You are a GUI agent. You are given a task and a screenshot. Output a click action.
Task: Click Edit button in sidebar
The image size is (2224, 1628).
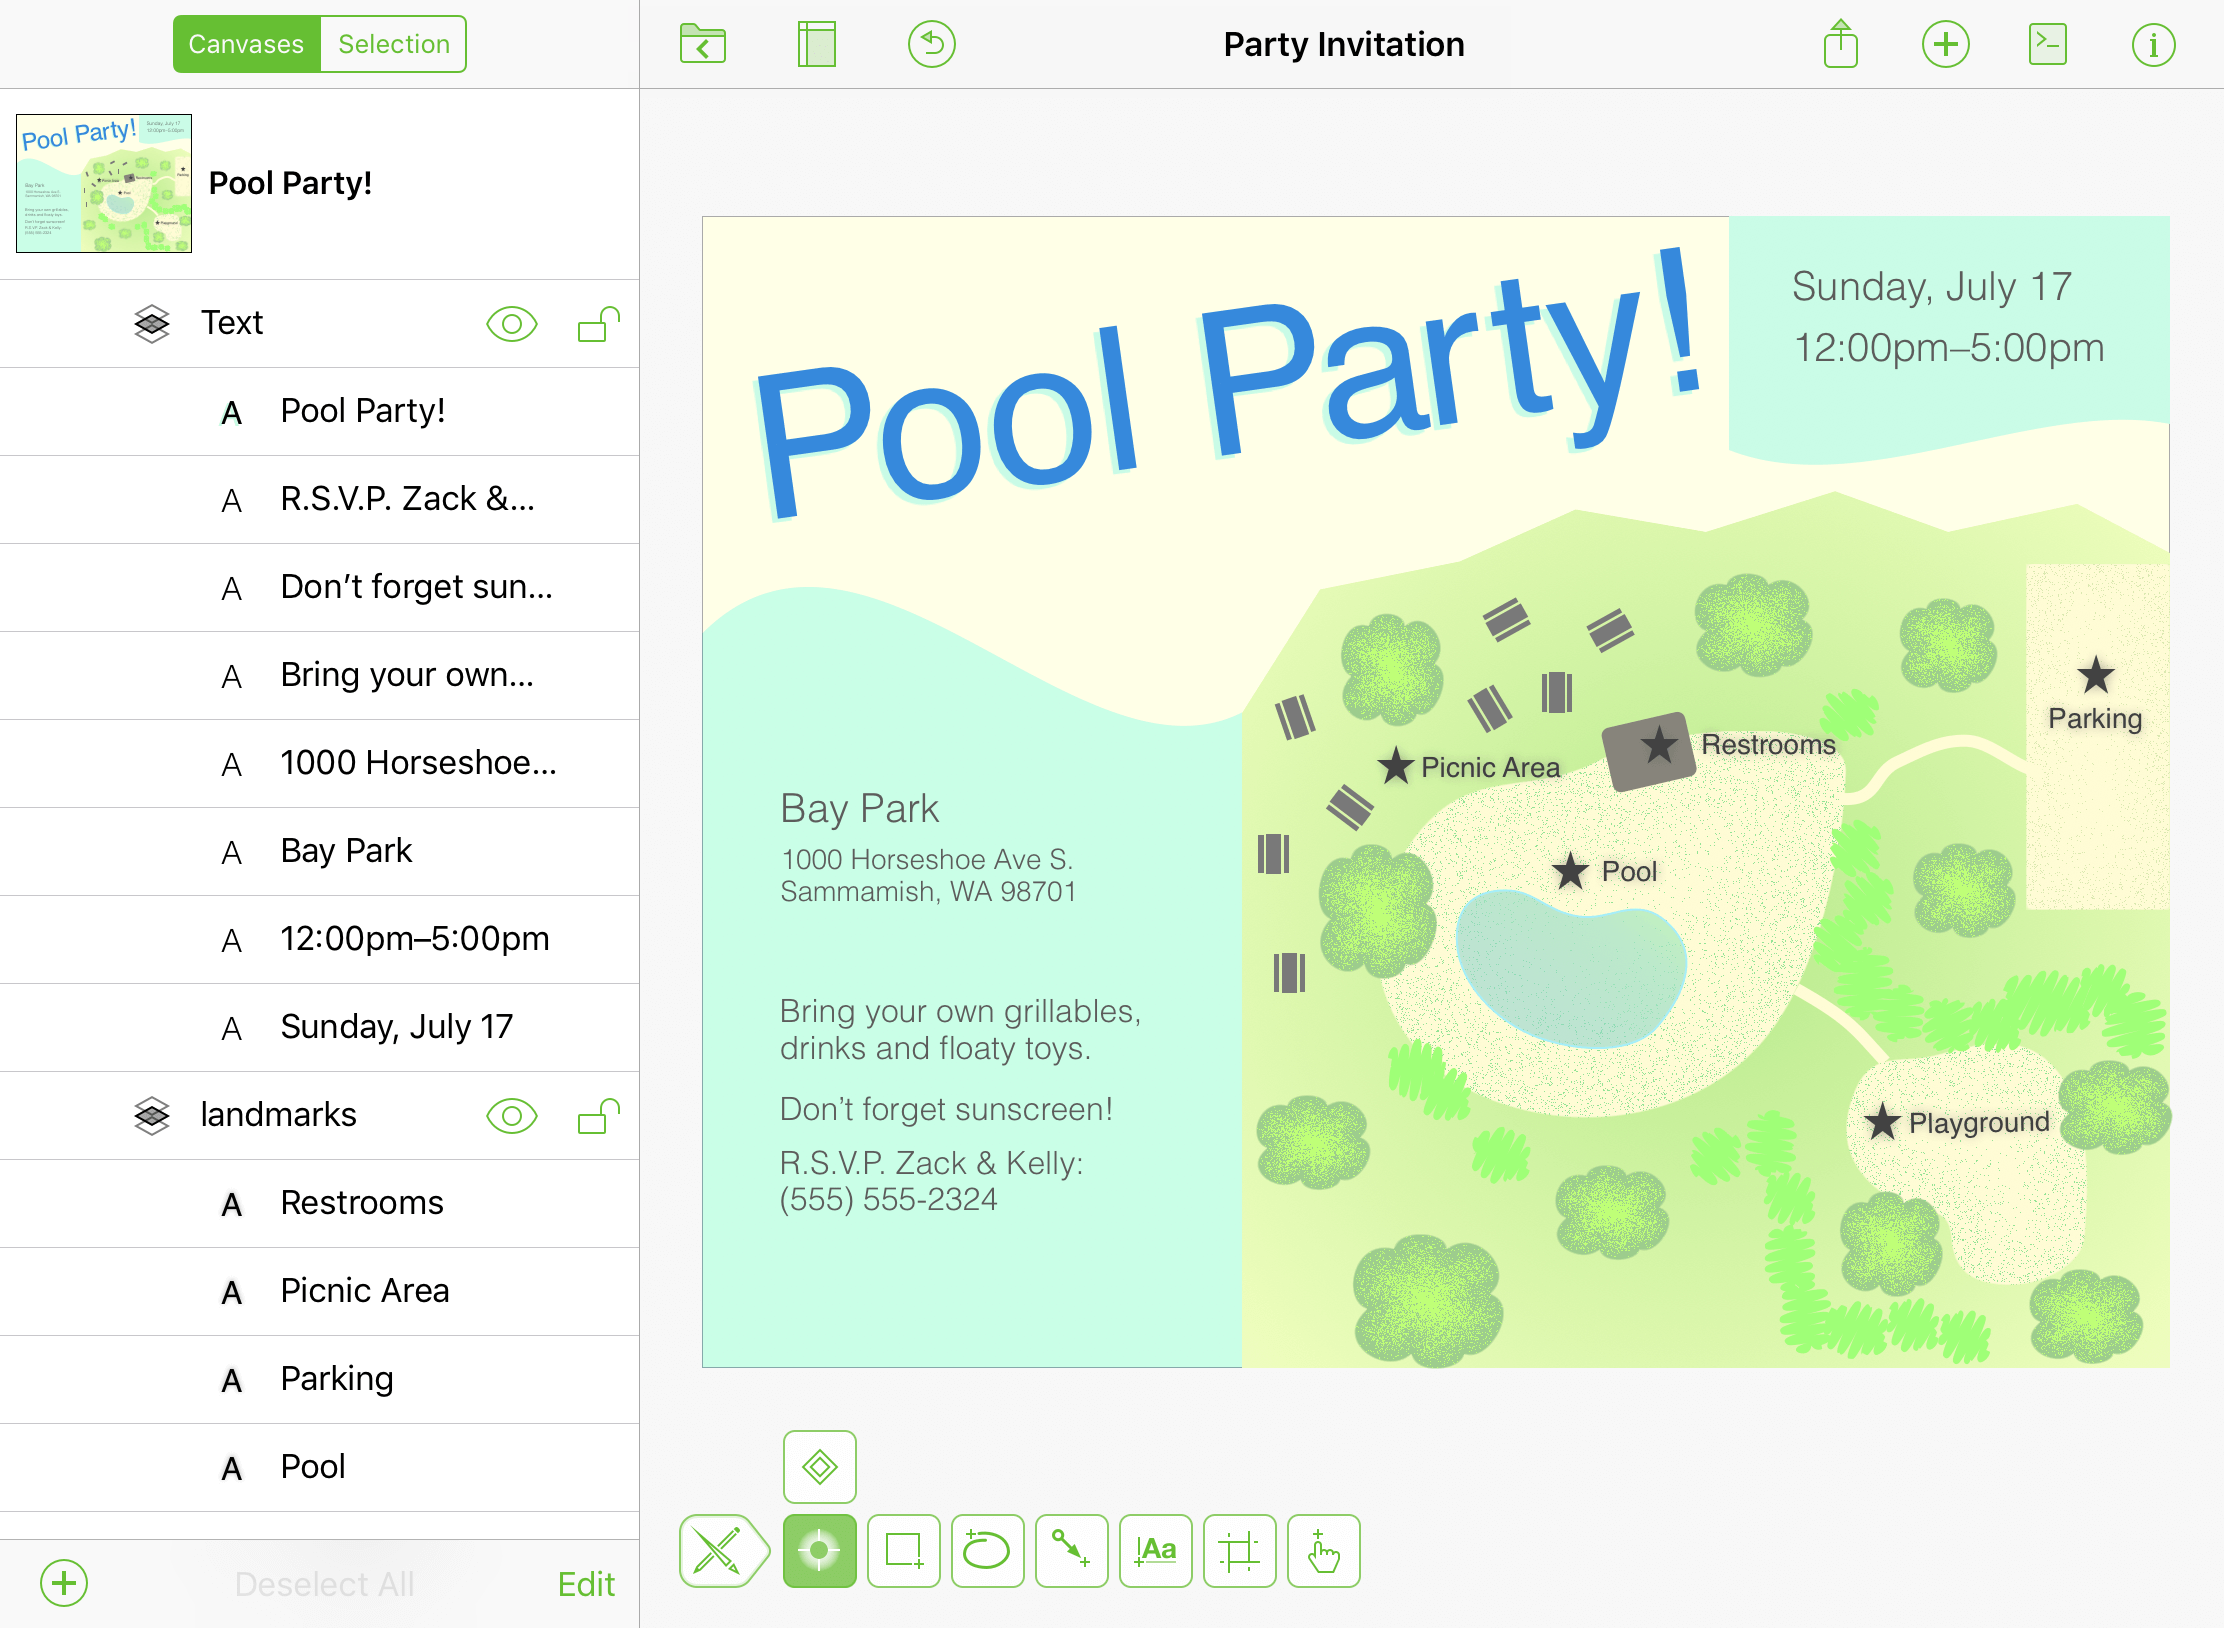[x=589, y=1583]
